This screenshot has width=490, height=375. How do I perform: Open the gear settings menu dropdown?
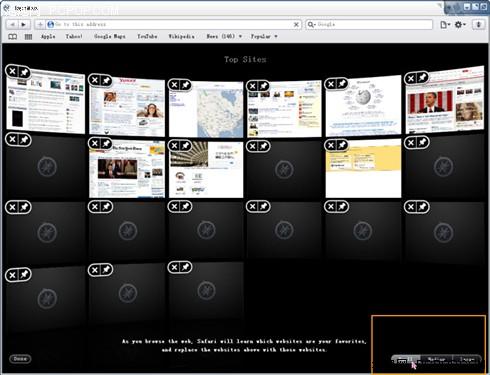click(x=460, y=24)
